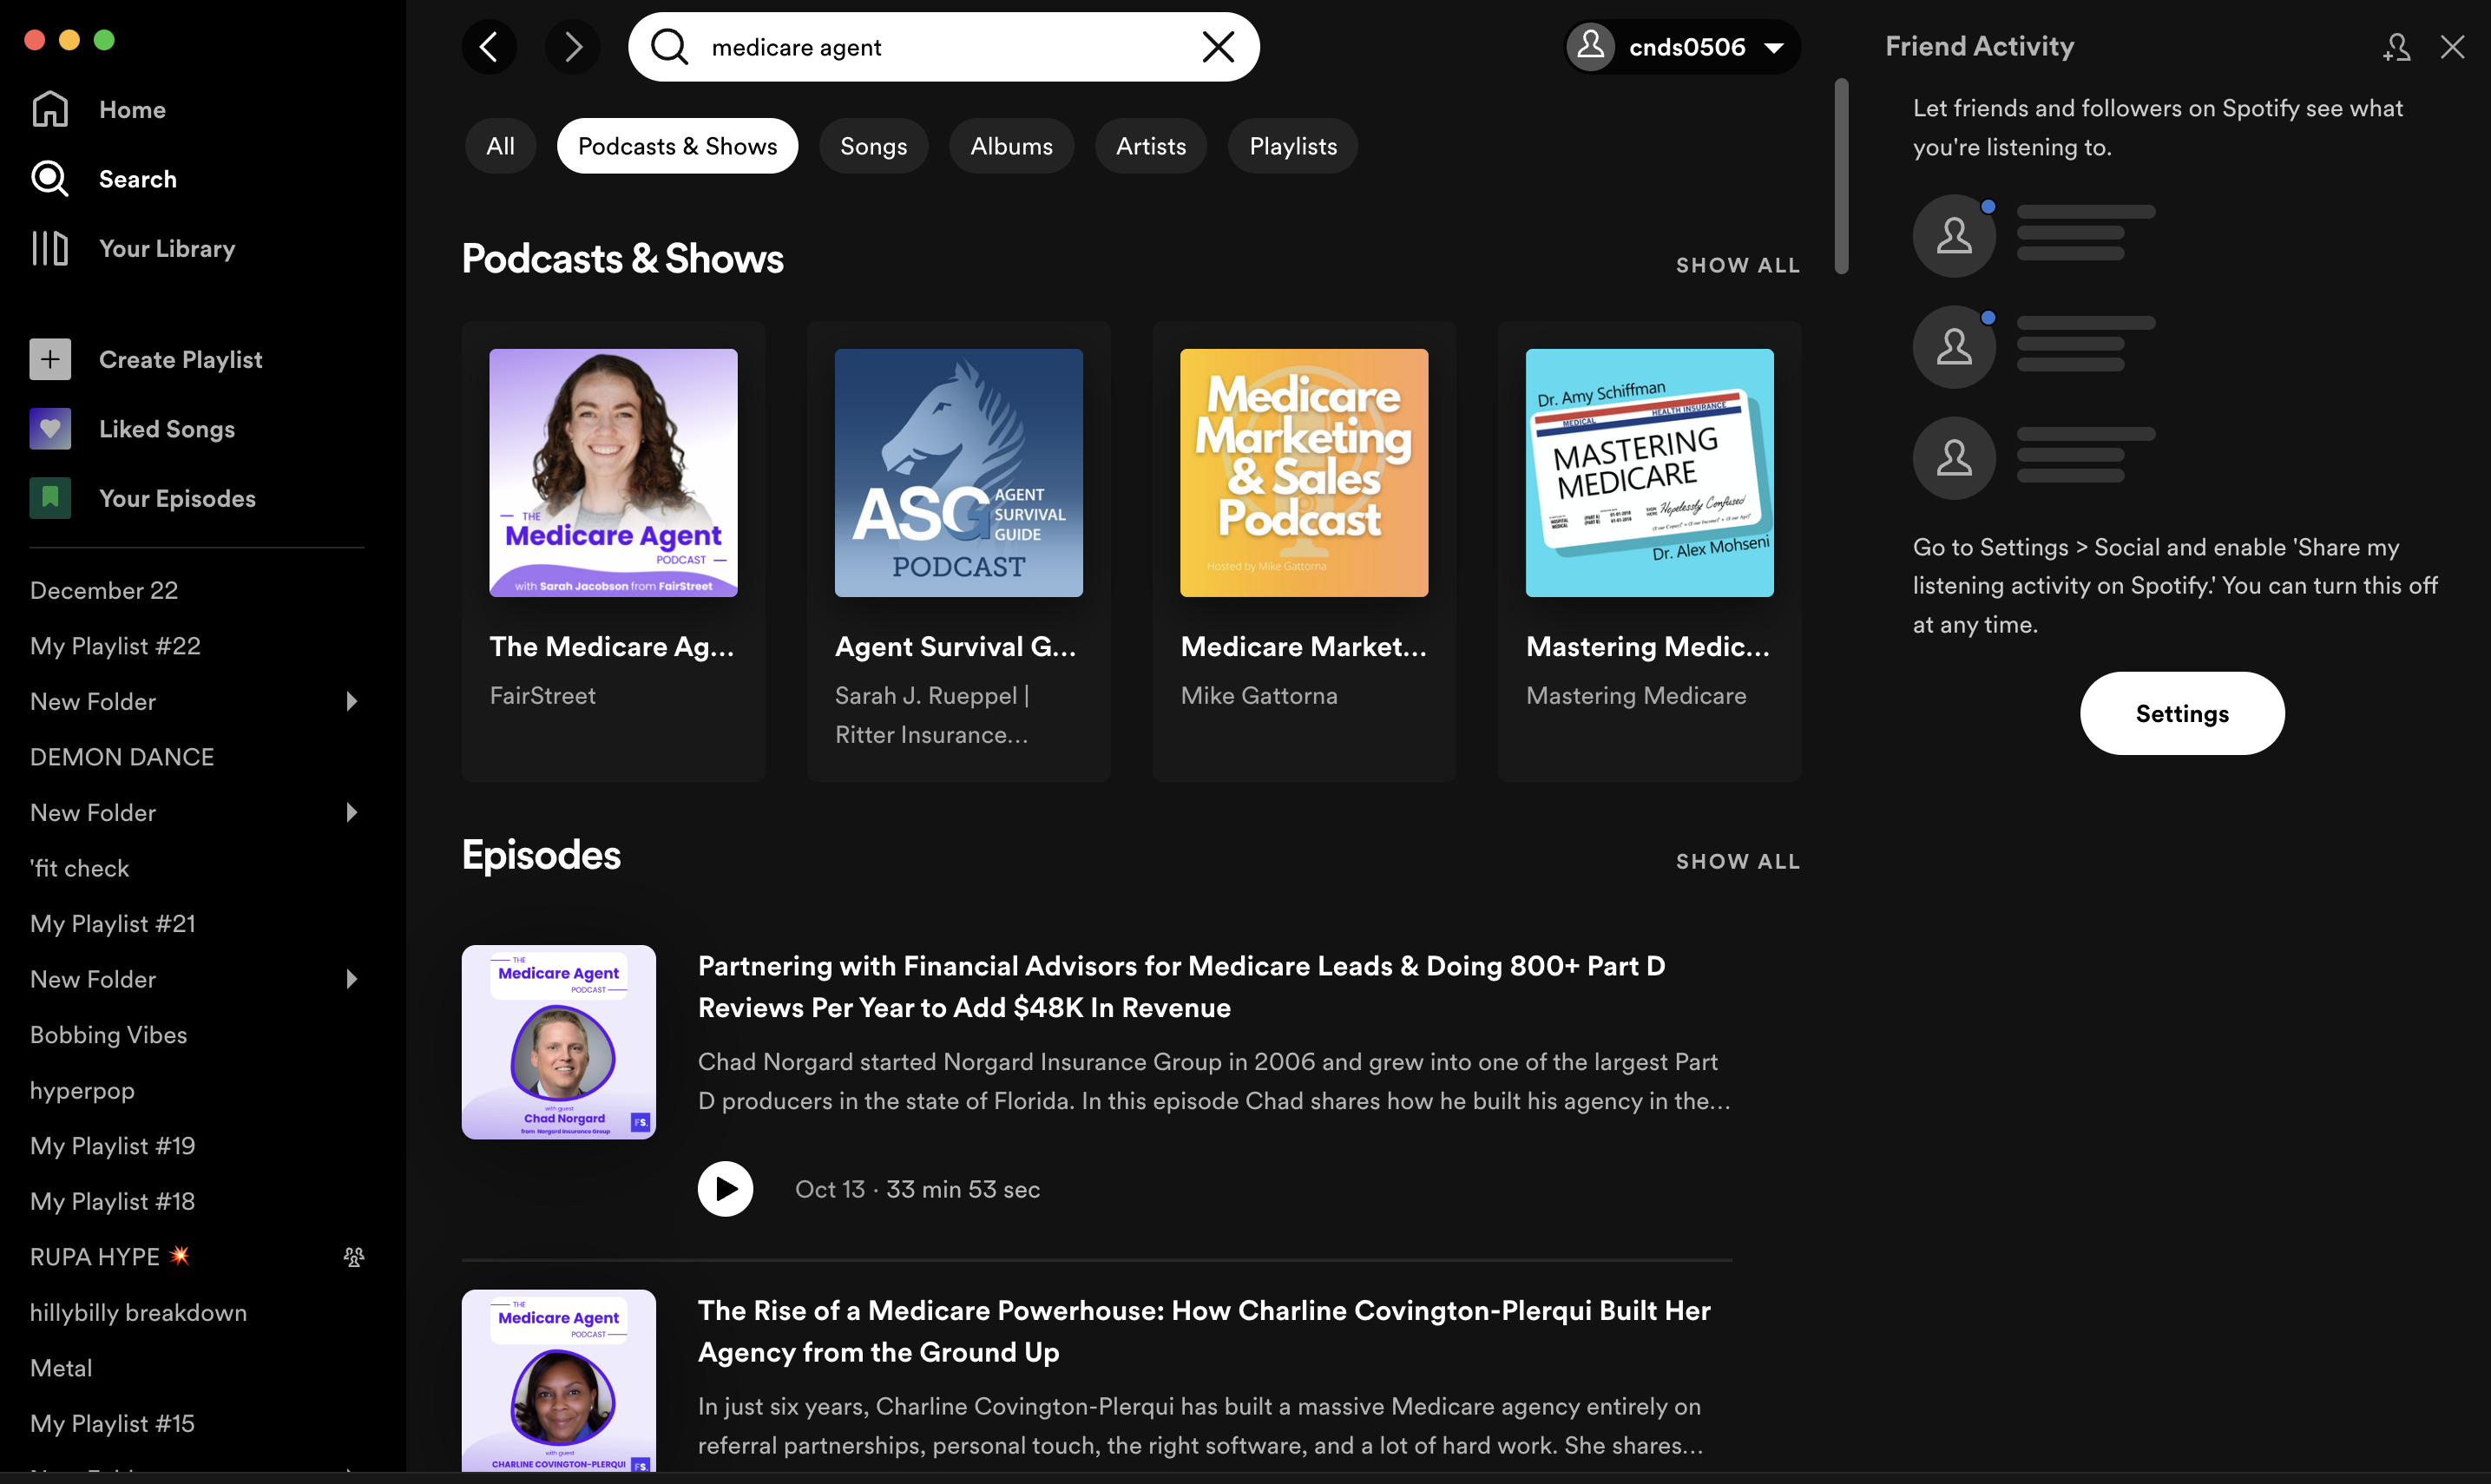
Task: Click the Create Playlist plus icon
Action: coord(50,359)
